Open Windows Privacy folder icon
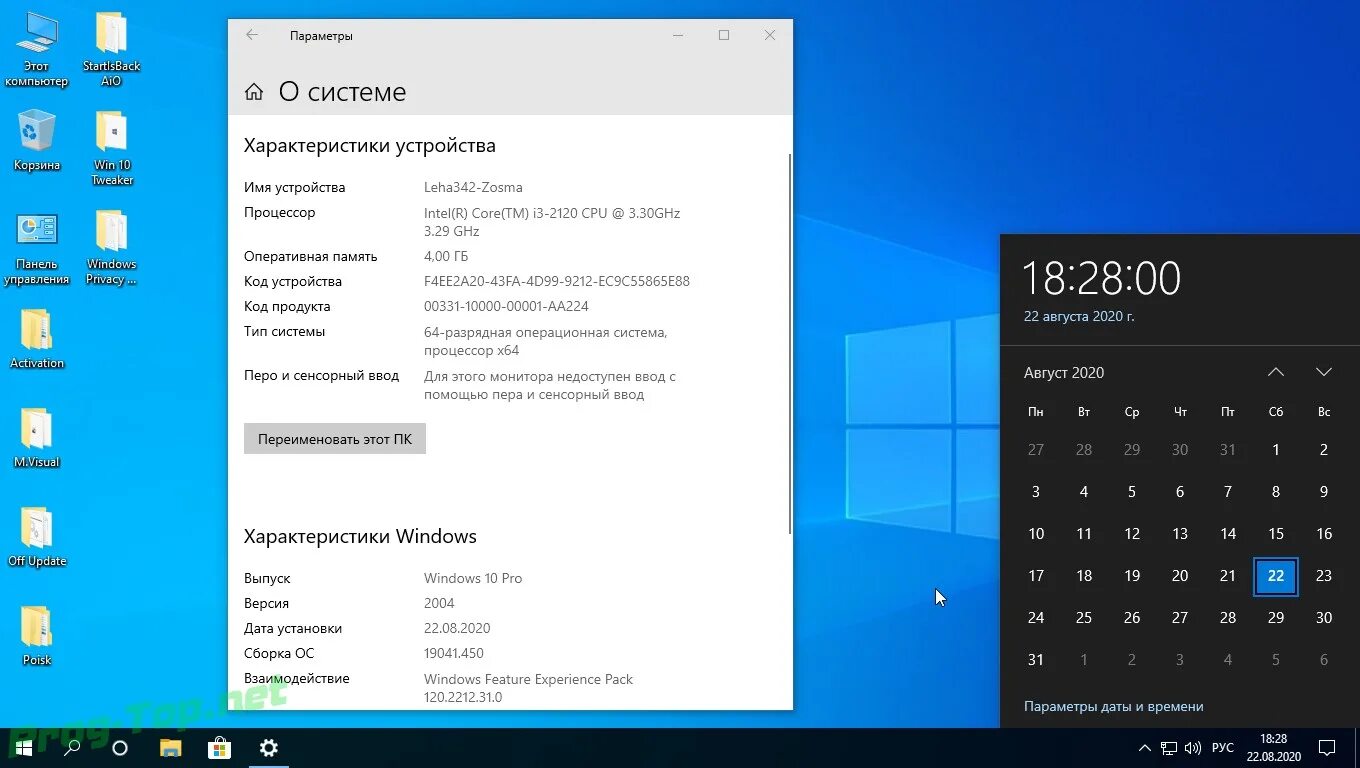Image resolution: width=1360 pixels, height=768 pixels. [x=111, y=248]
